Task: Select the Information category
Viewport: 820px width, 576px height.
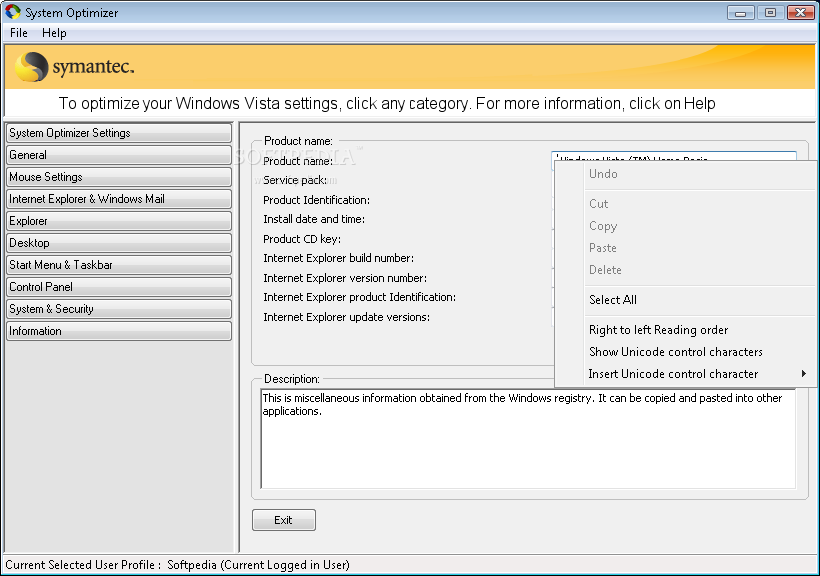Action: [x=119, y=331]
